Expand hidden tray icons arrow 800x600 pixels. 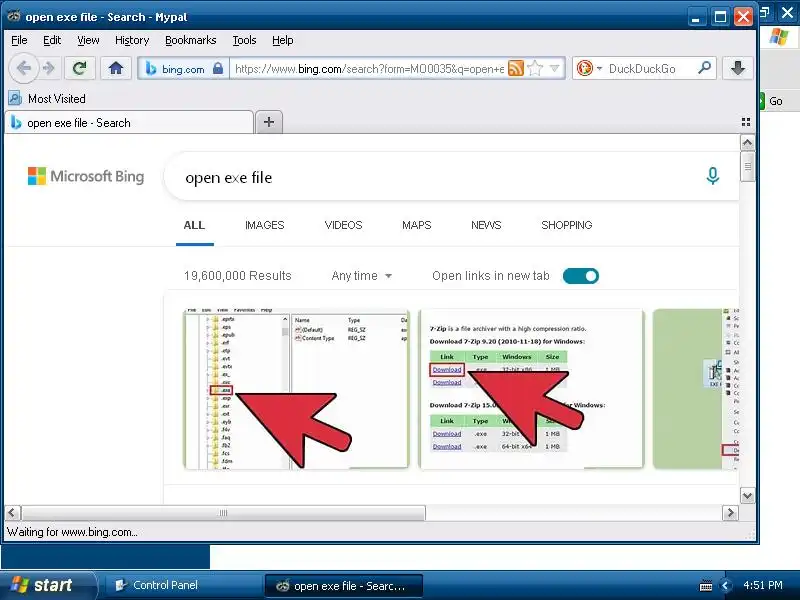(725, 586)
